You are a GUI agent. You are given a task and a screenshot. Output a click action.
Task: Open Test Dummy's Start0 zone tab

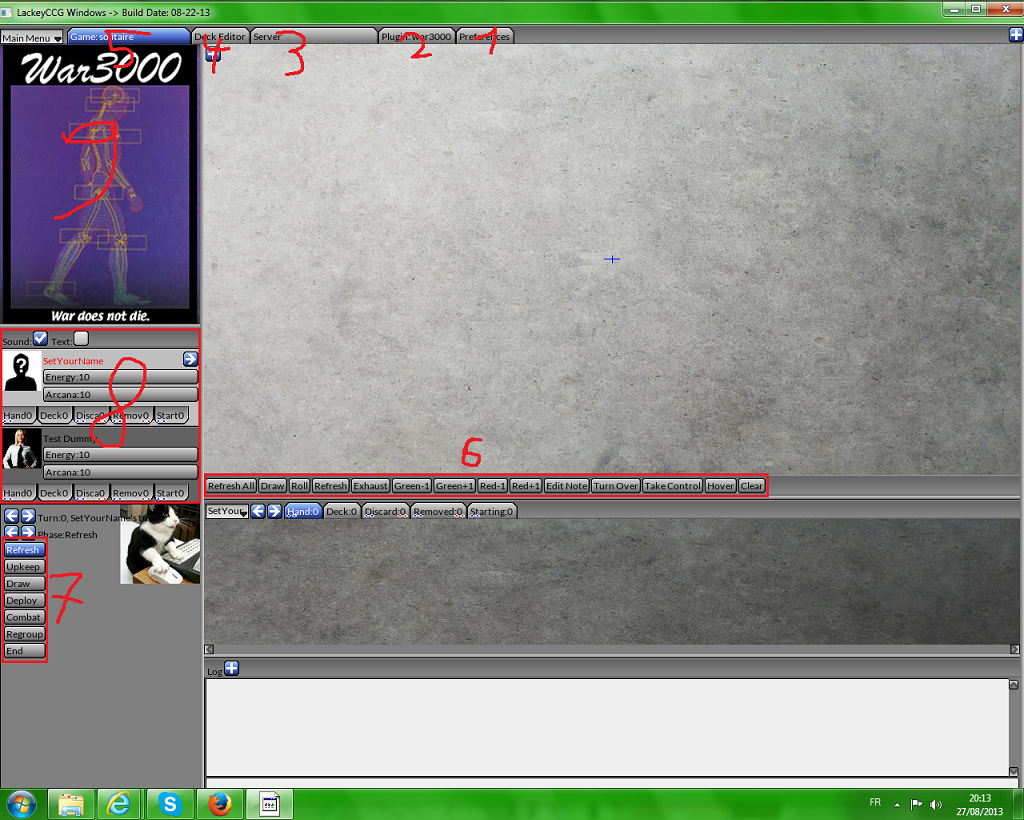click(170, 493)
